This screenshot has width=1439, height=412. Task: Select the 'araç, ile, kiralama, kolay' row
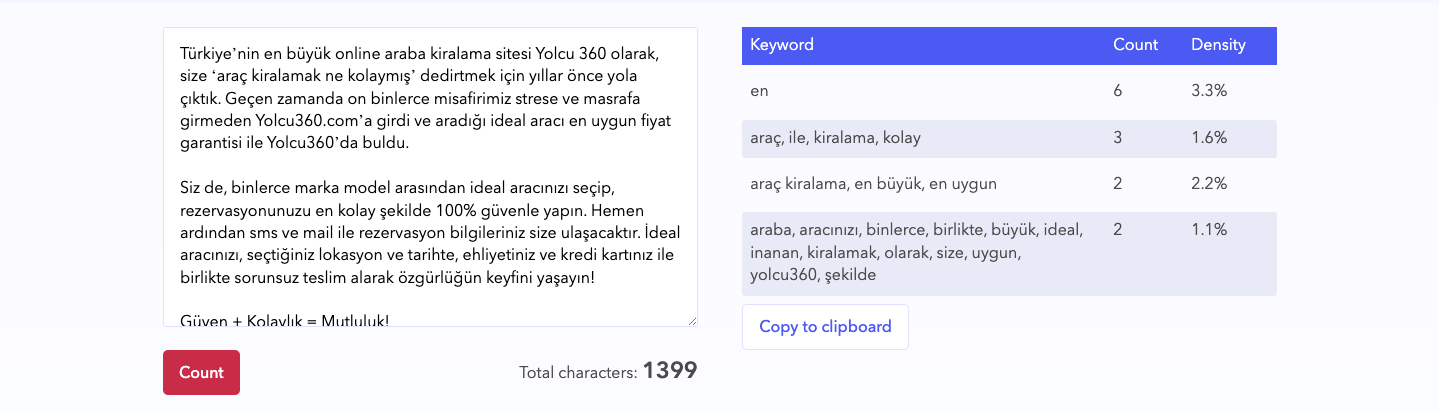click(1009, 138)
